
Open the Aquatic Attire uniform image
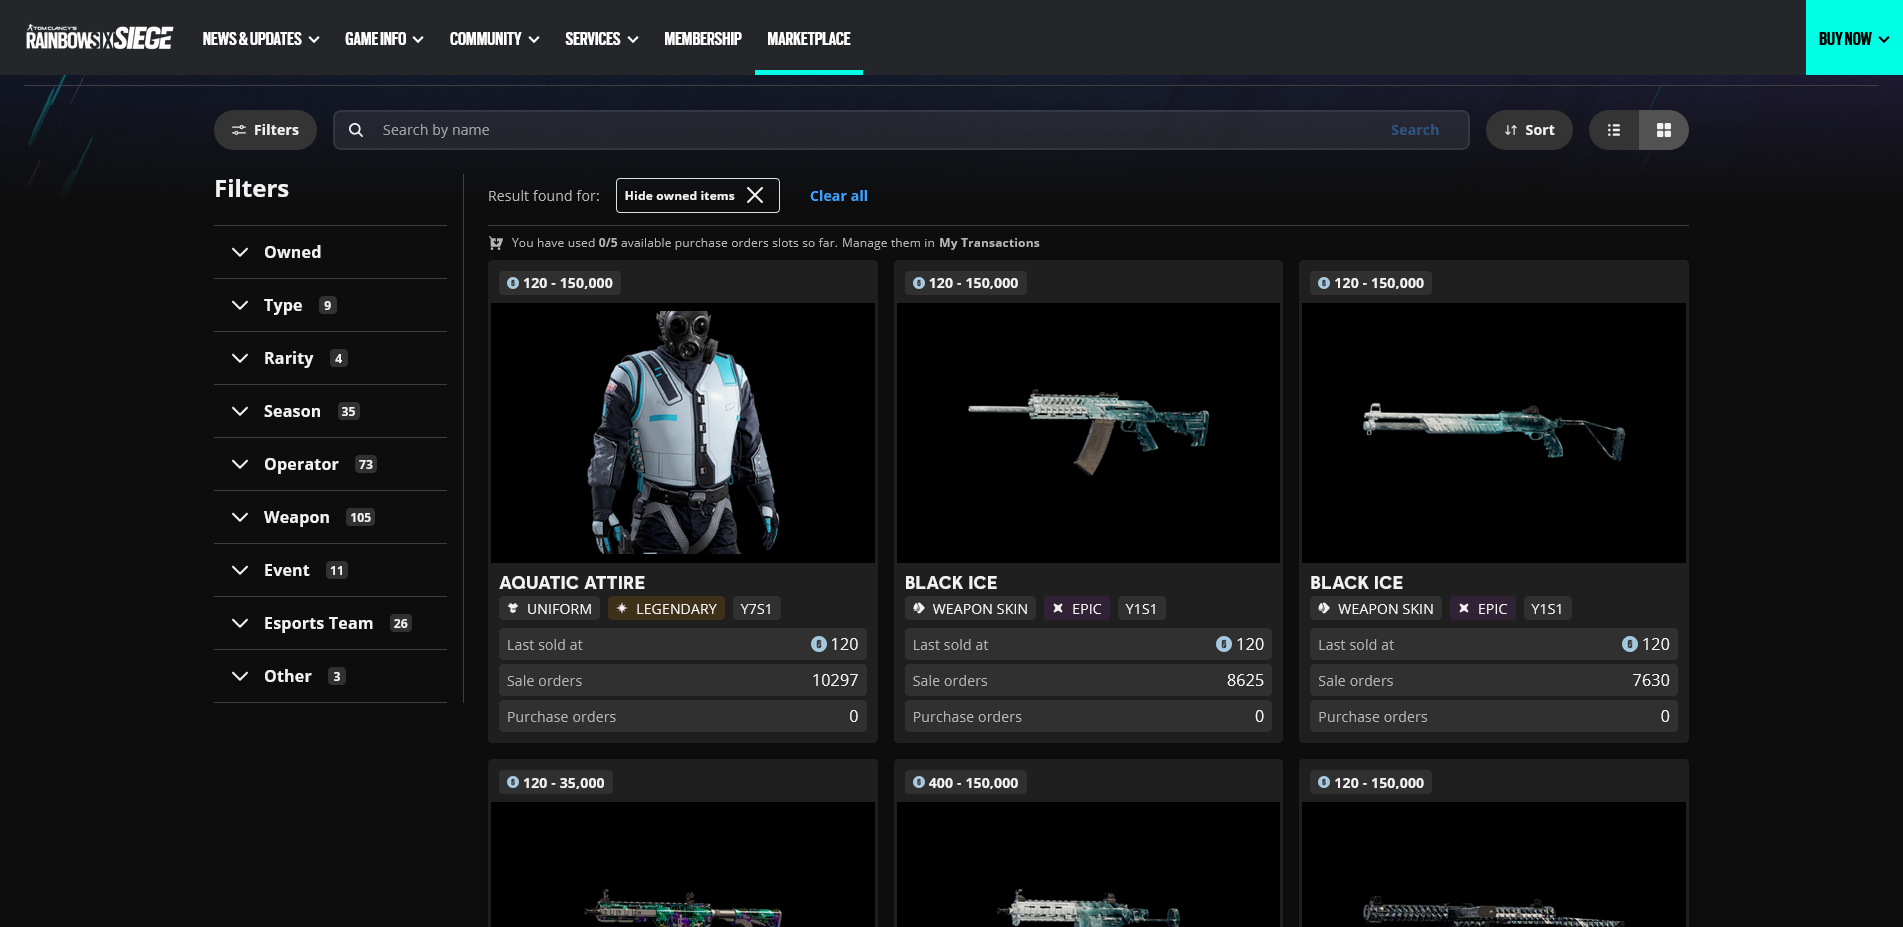pos(683,432)
